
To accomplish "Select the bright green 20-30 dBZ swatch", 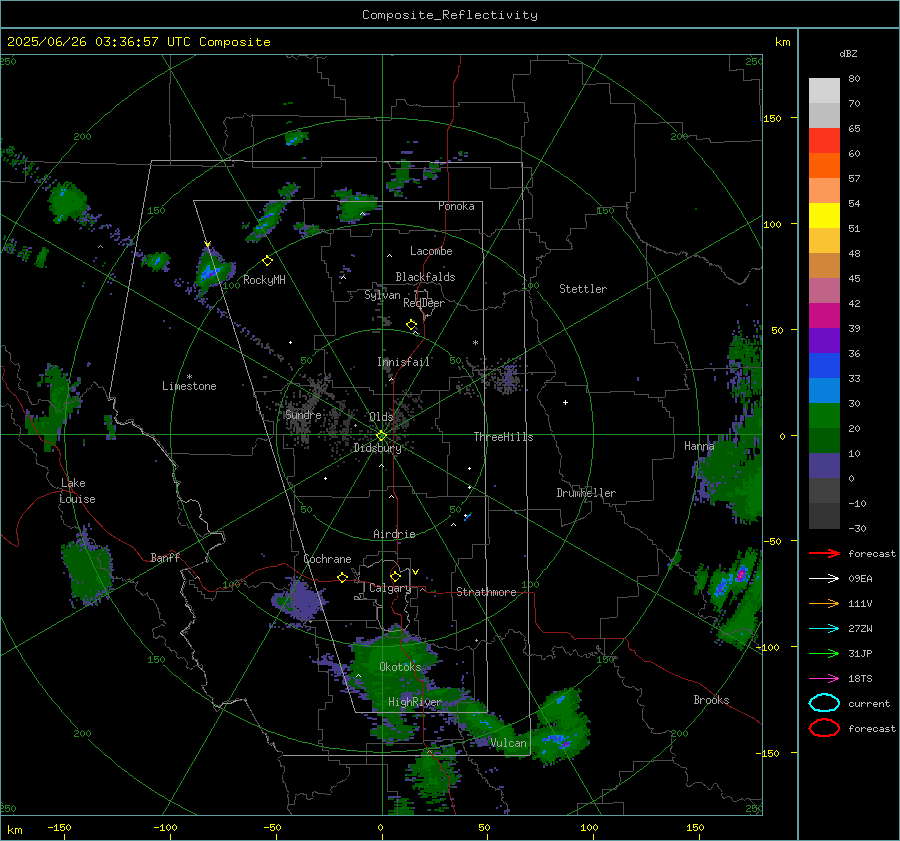I will click(x=824, y=416).
